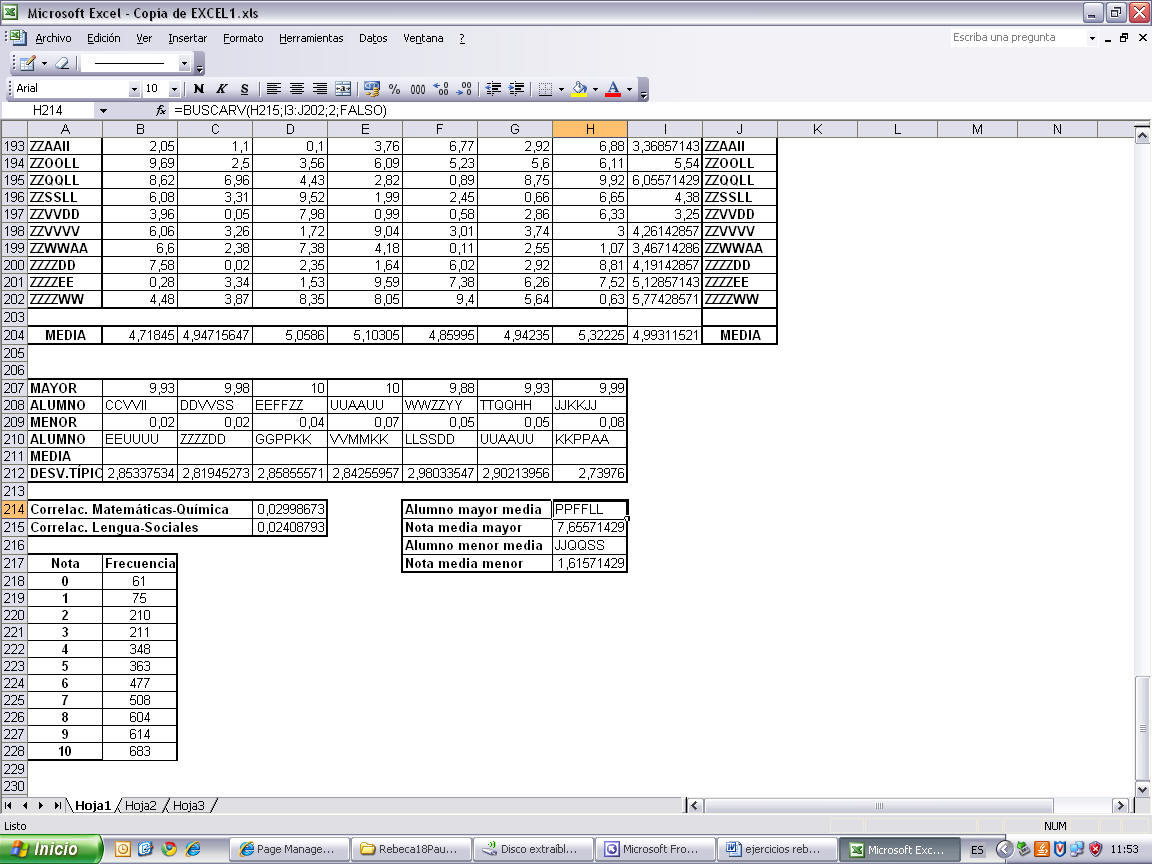1152x864 pixels.
Task: Toggle bold formatting (N button)
Action: [199, 89]
